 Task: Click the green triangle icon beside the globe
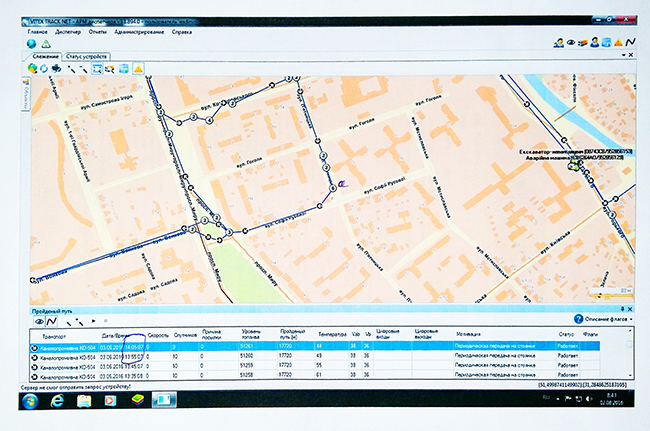(x=47, y=43)
